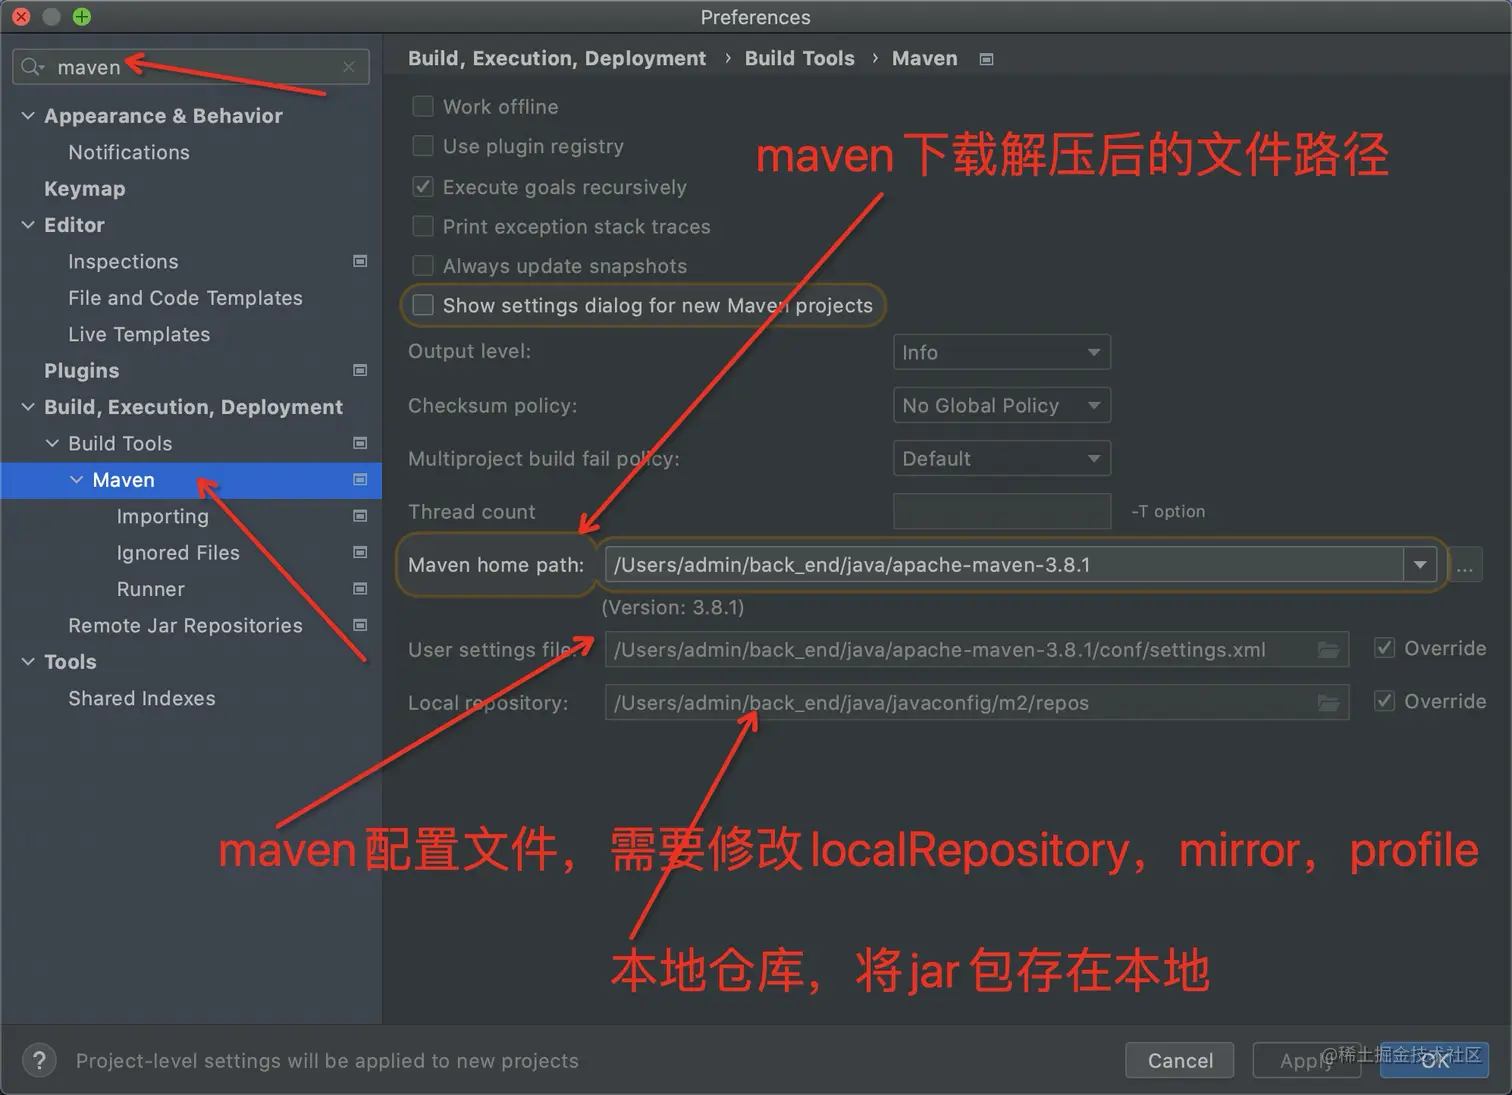Browse Maven home path with ellipsis button

click(x=1465, y=565)
